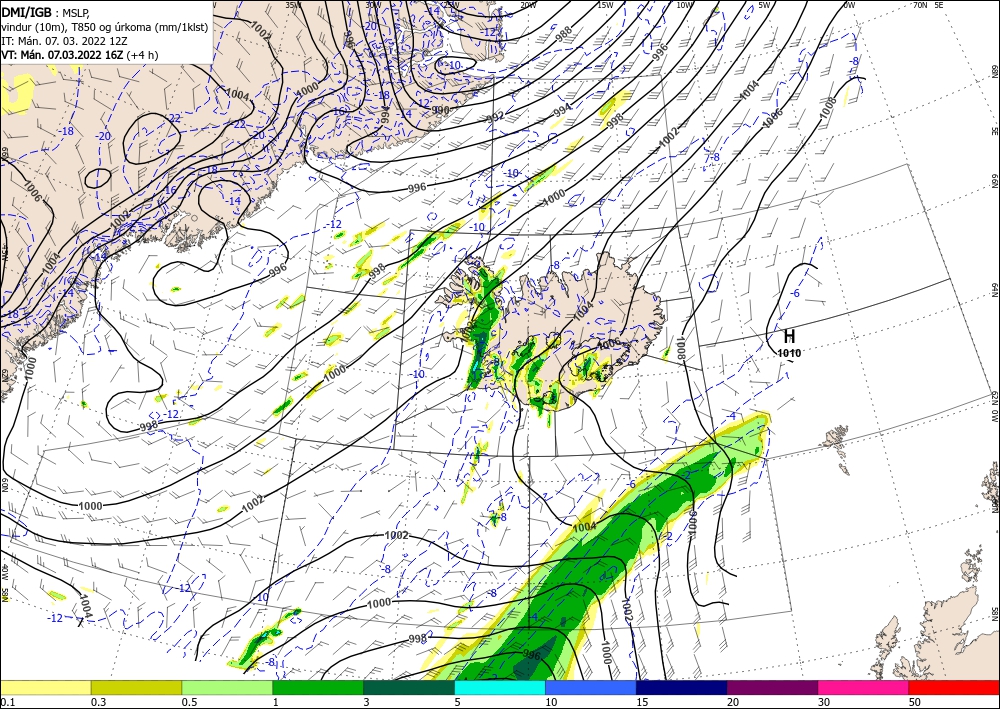Screen dimensions: 1000x709
Task: Click the '988' isobar label
Action: click(564, 36)
